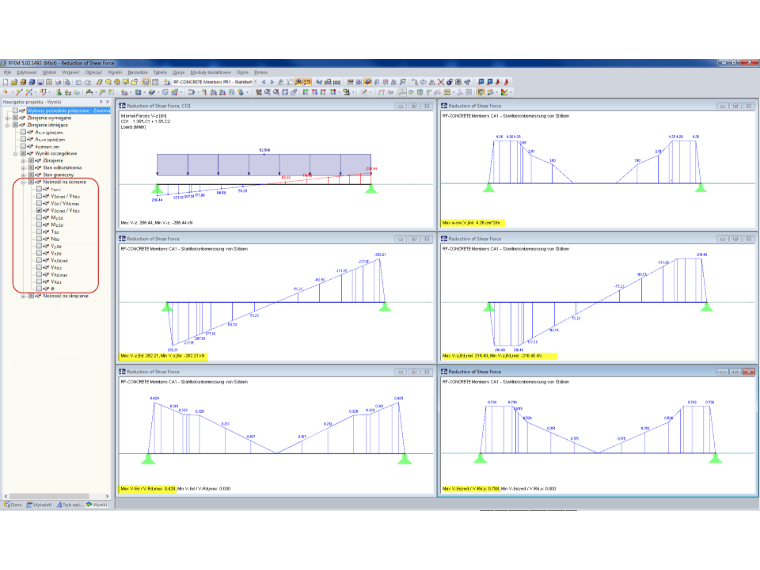The width and height of the screenshot is (760, 570).
Task: Click the last red PDF-style icon in first toolbar
Action: [507, 82]
